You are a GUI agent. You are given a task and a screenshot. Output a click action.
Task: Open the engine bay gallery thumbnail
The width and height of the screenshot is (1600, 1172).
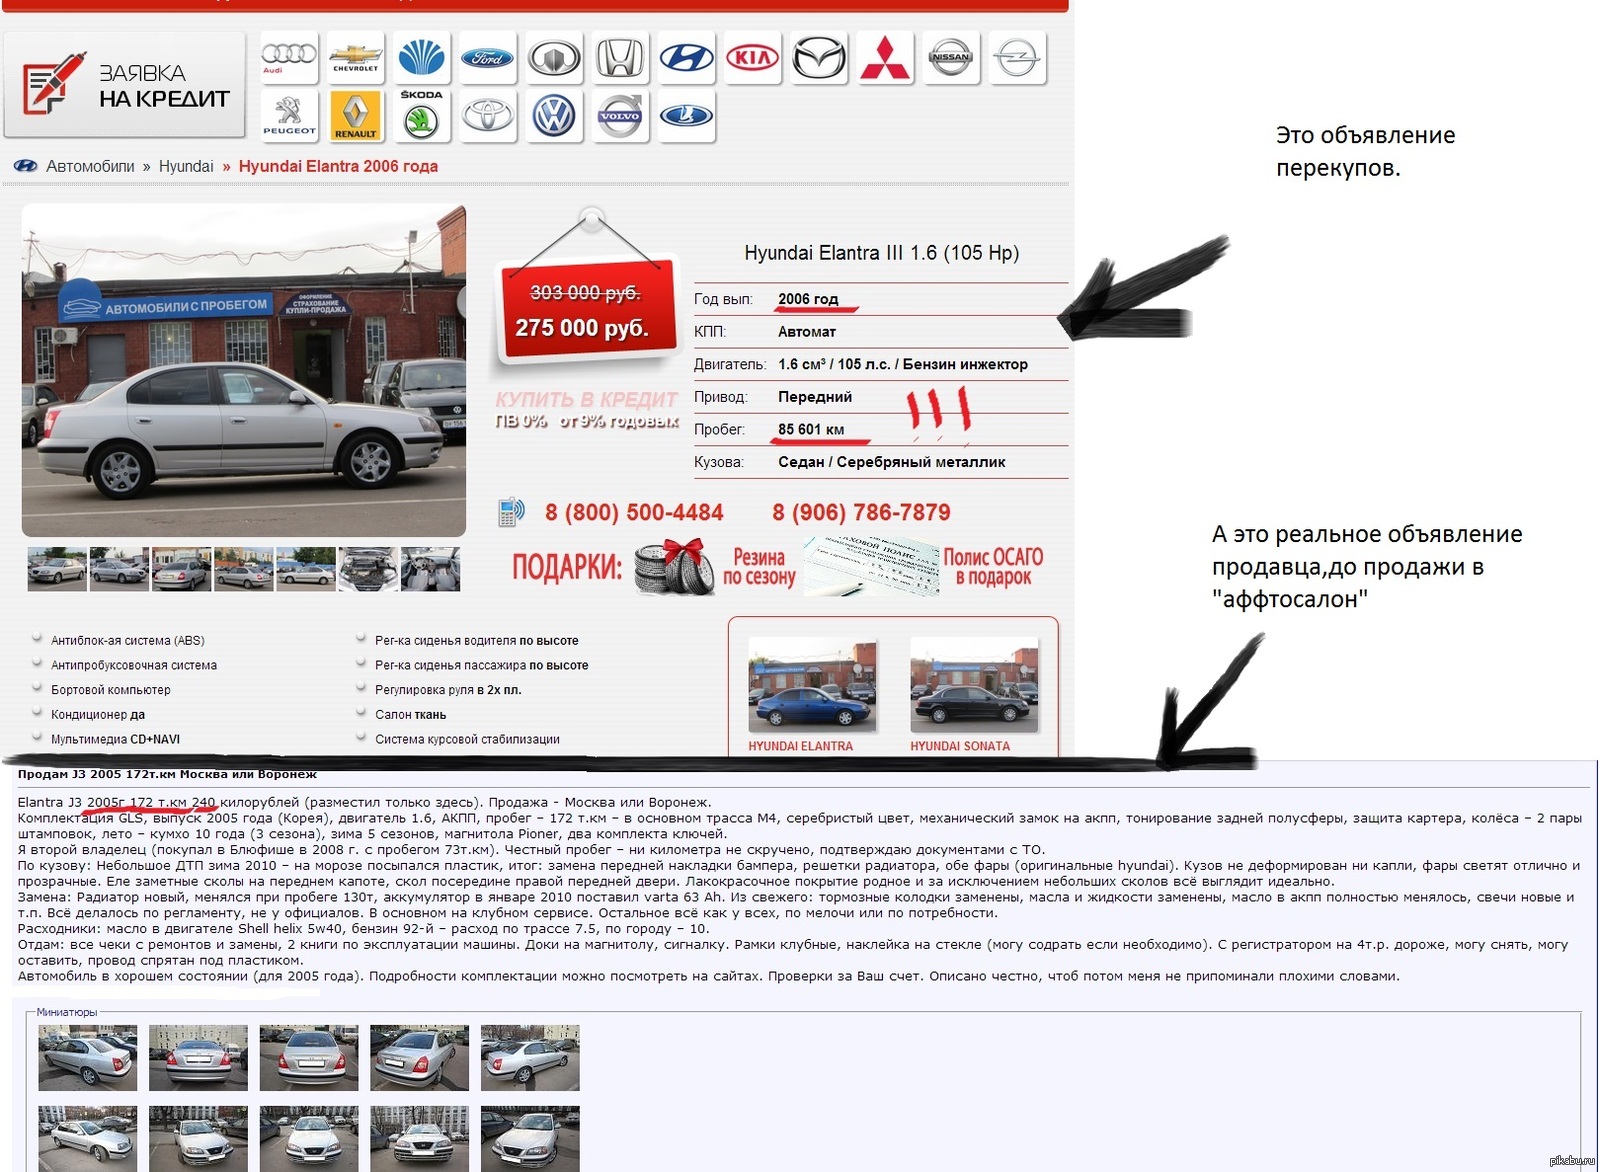point(368,569)
